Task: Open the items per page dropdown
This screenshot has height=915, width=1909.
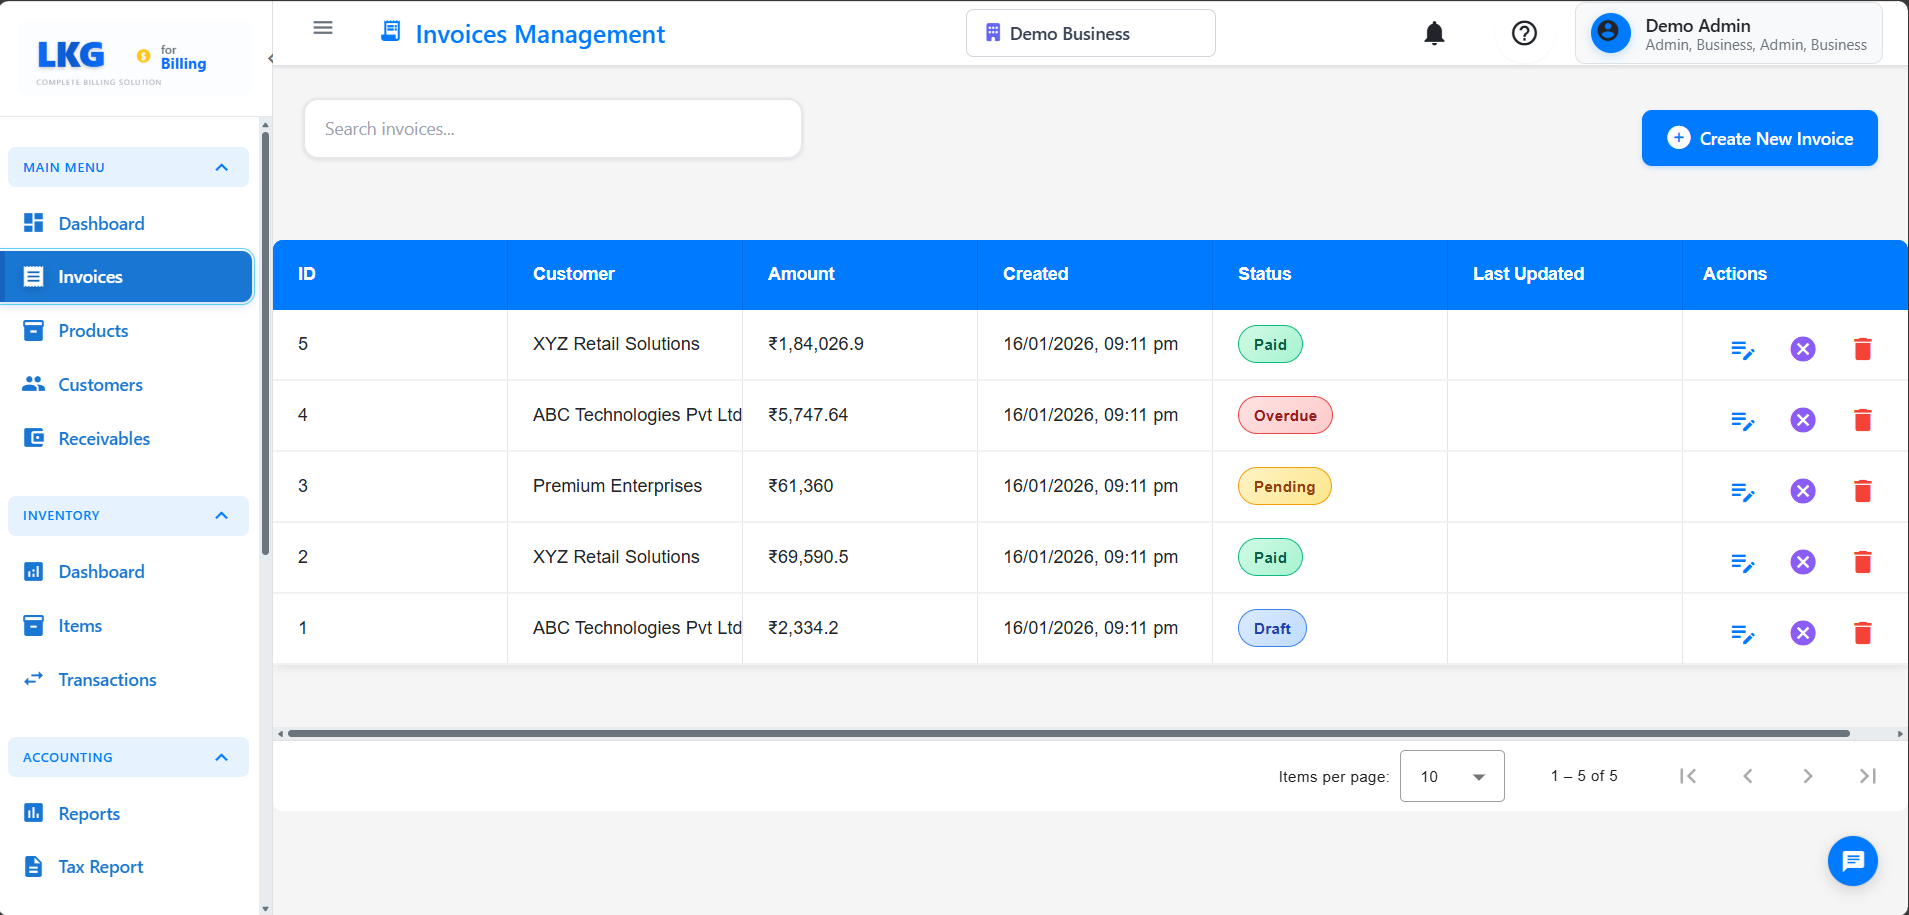Action: [1451, 776]
